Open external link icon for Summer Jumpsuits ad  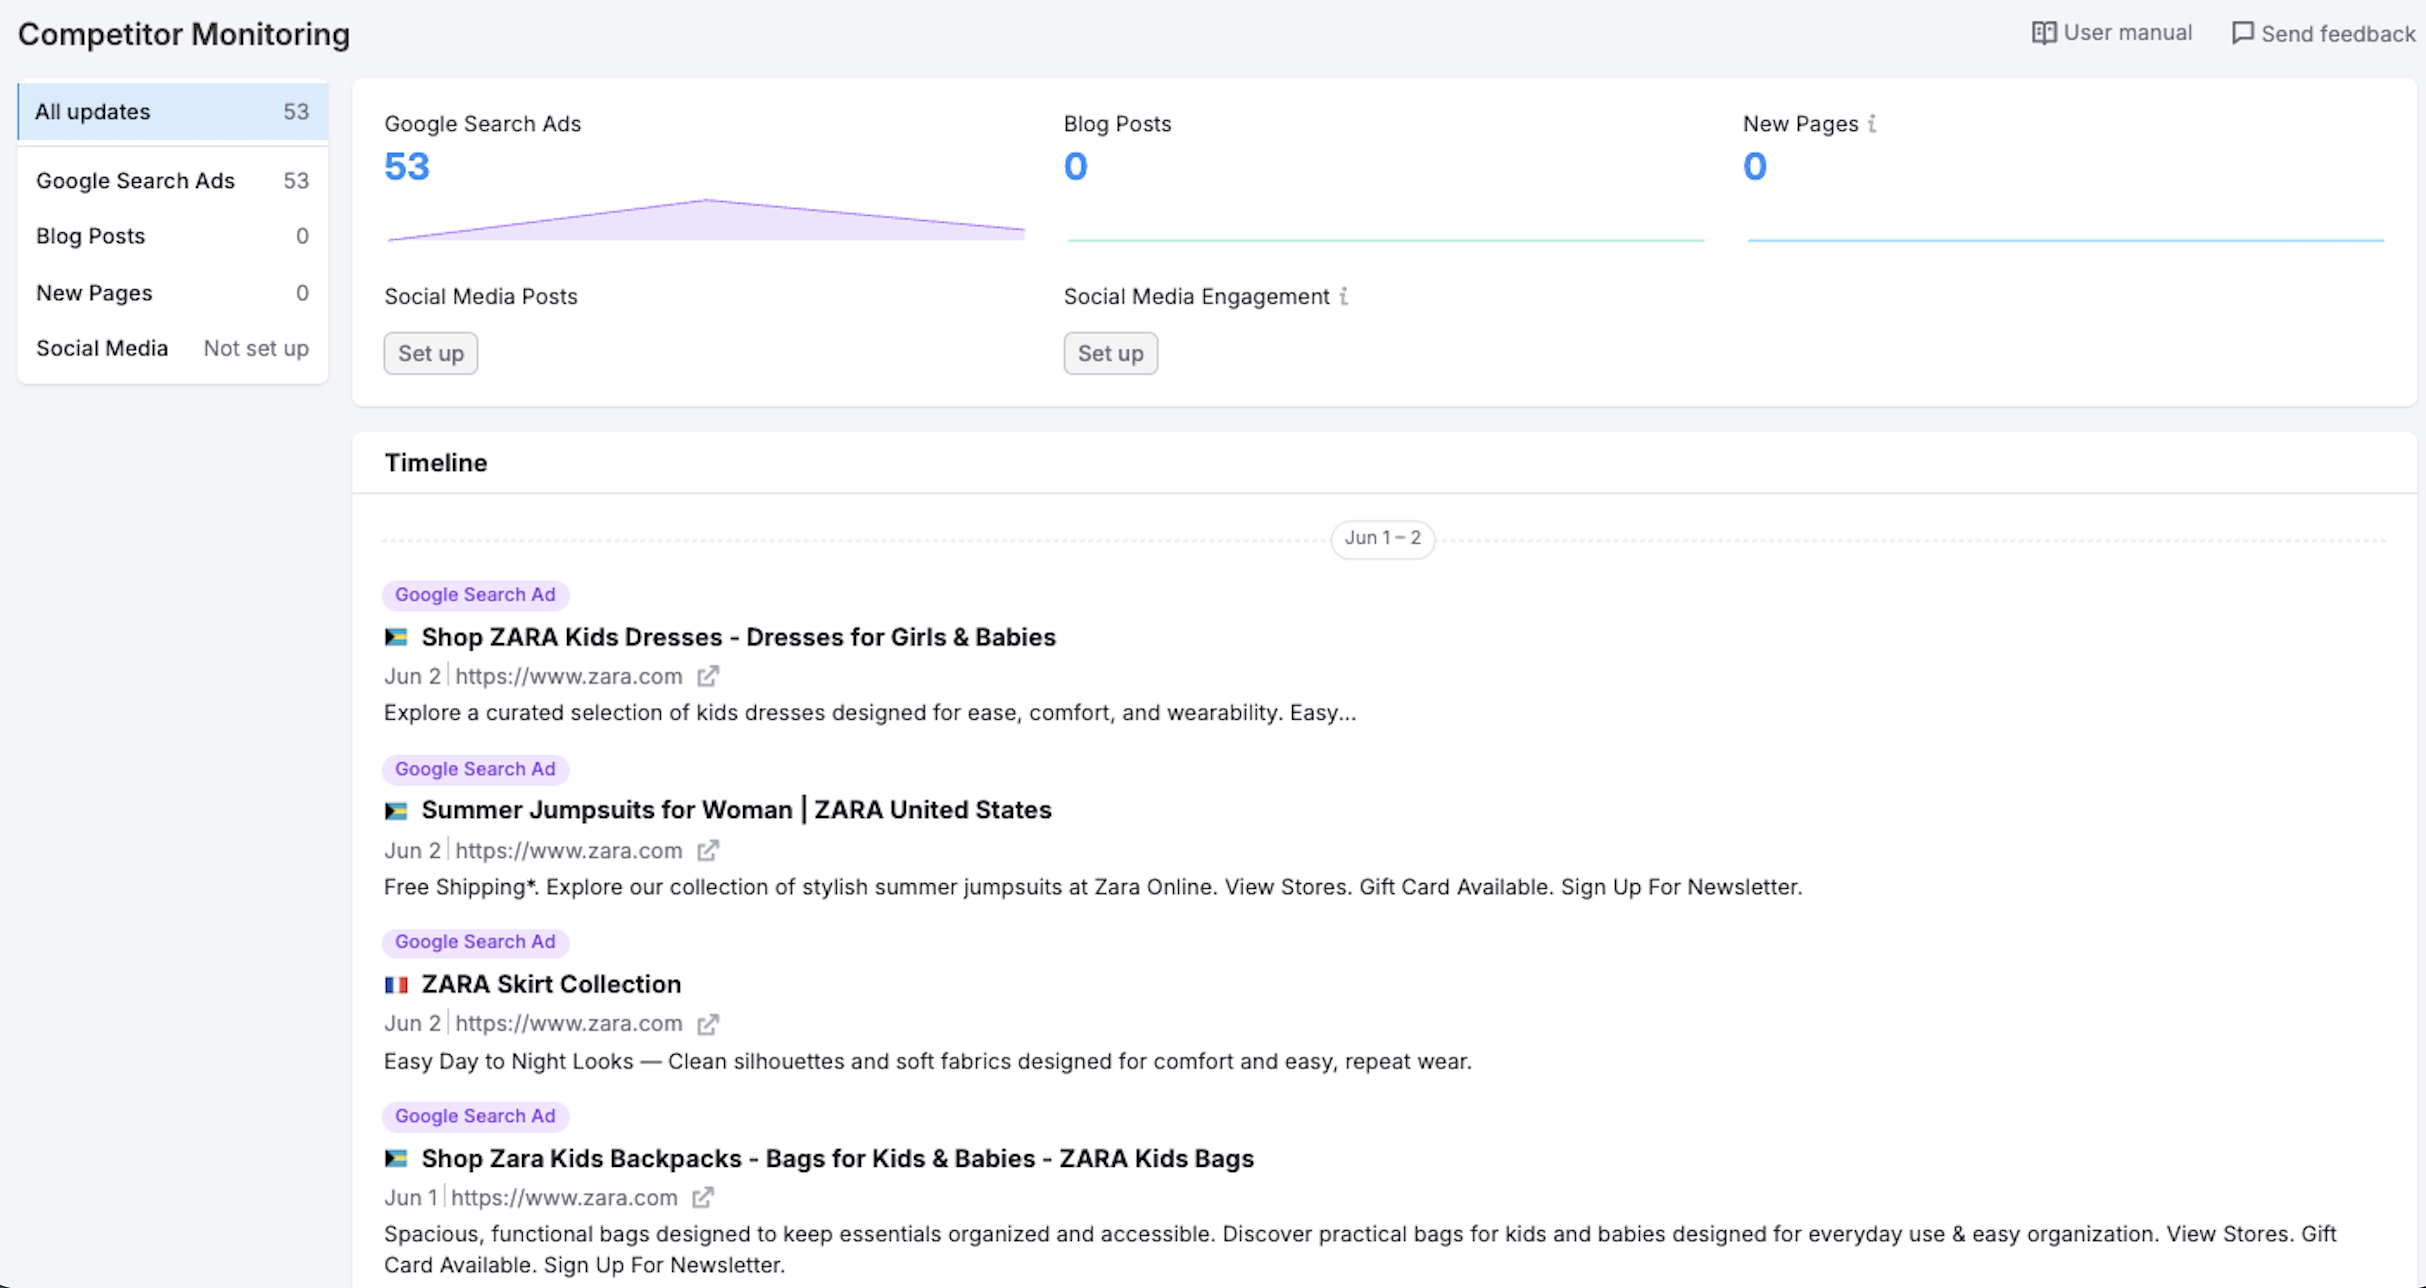pyautogui.click(x=708, y=850)
